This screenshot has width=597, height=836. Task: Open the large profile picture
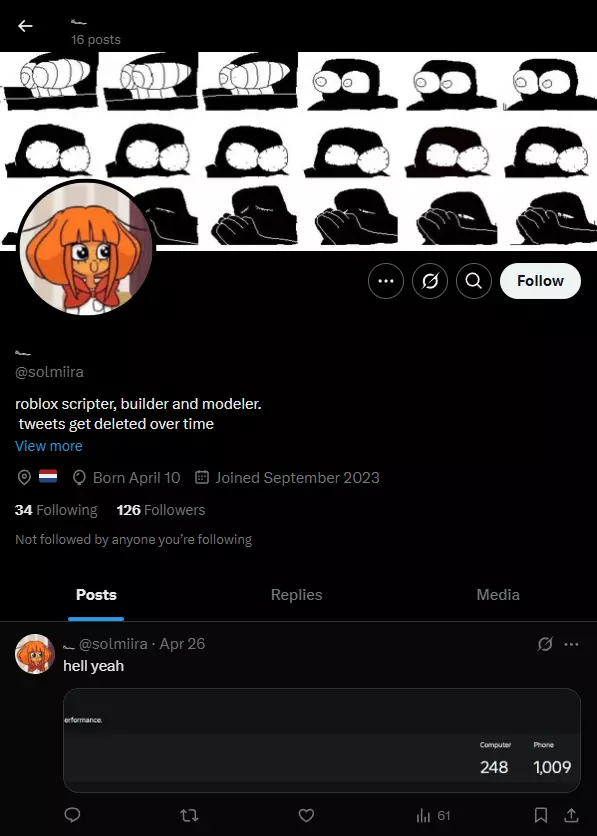click(86, 246)
